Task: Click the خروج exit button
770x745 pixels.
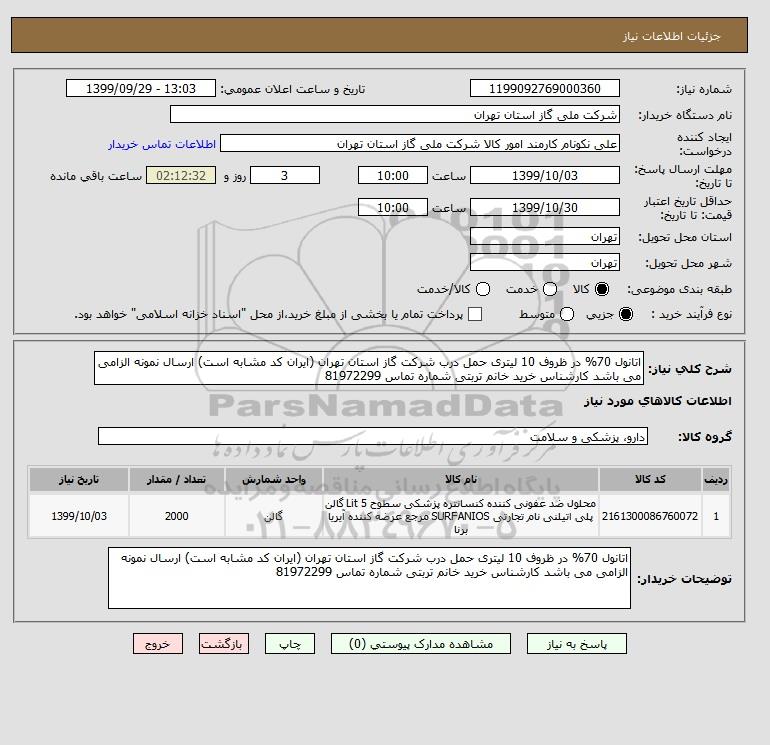Action: click(x=158, y=644)
